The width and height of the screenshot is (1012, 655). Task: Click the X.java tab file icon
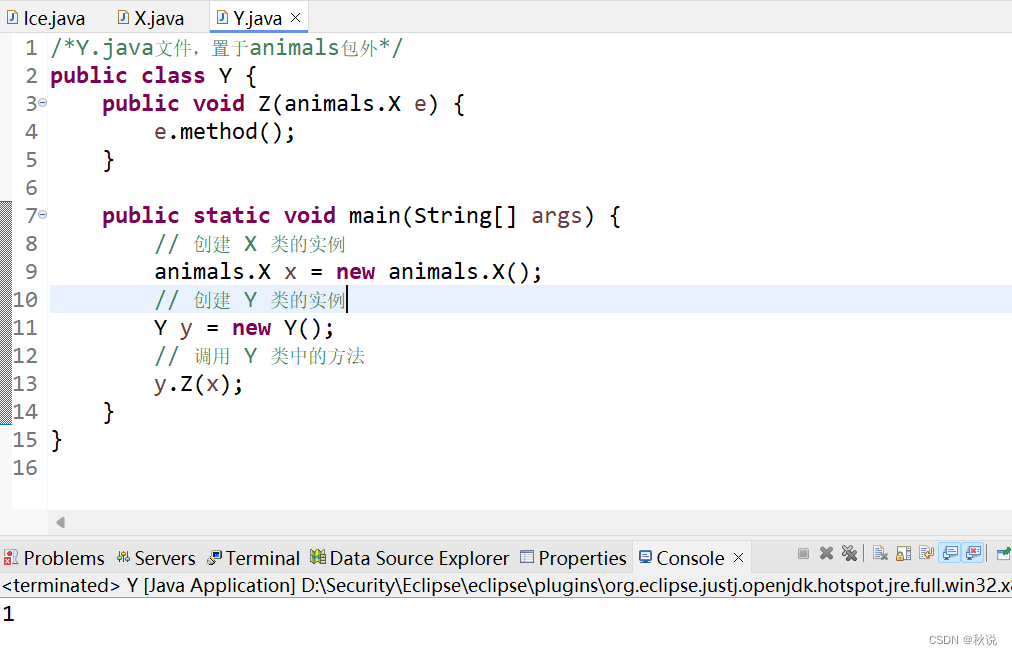click(123, 17)
